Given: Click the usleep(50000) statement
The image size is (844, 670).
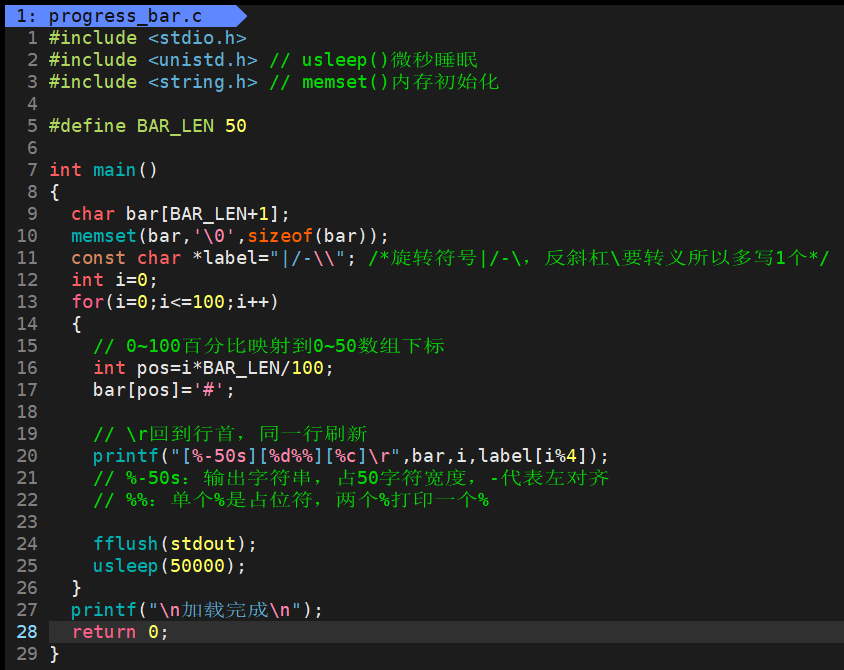Looking at the screenshot, I should click(169, 566).
